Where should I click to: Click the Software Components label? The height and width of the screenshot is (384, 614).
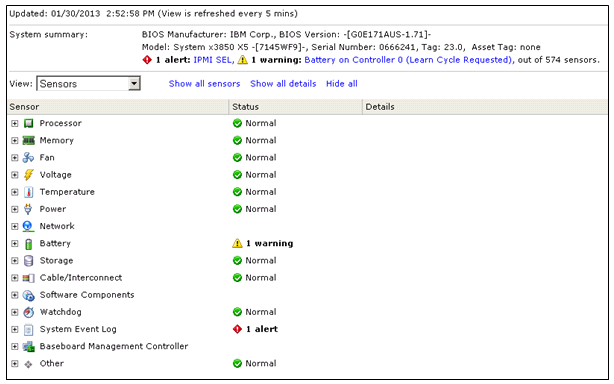pyautogui.click(x=87, y=295)
